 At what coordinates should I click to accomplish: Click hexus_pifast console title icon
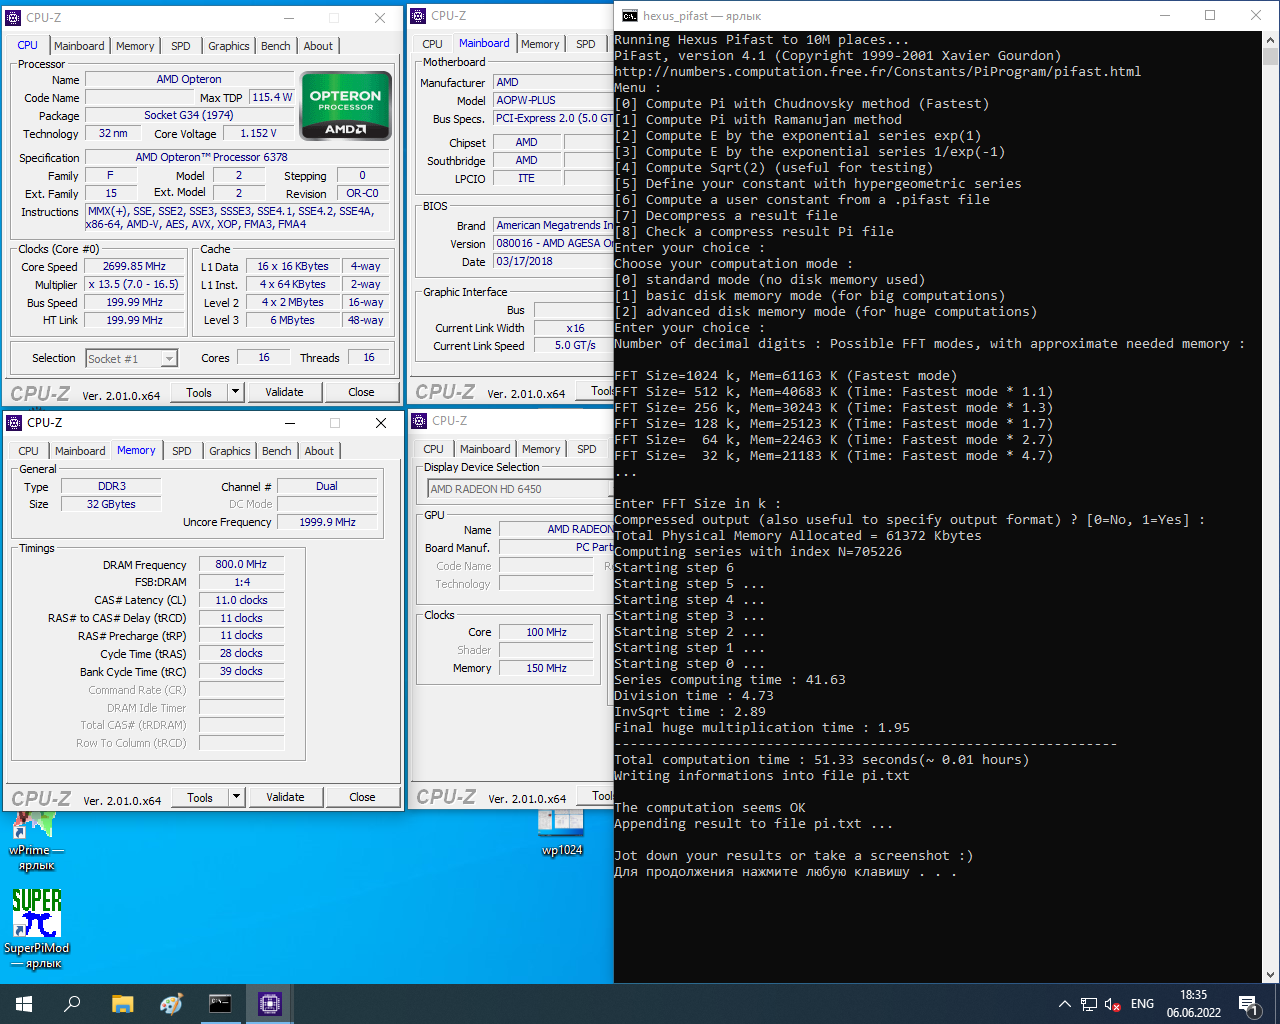click(x=629, y=15)
